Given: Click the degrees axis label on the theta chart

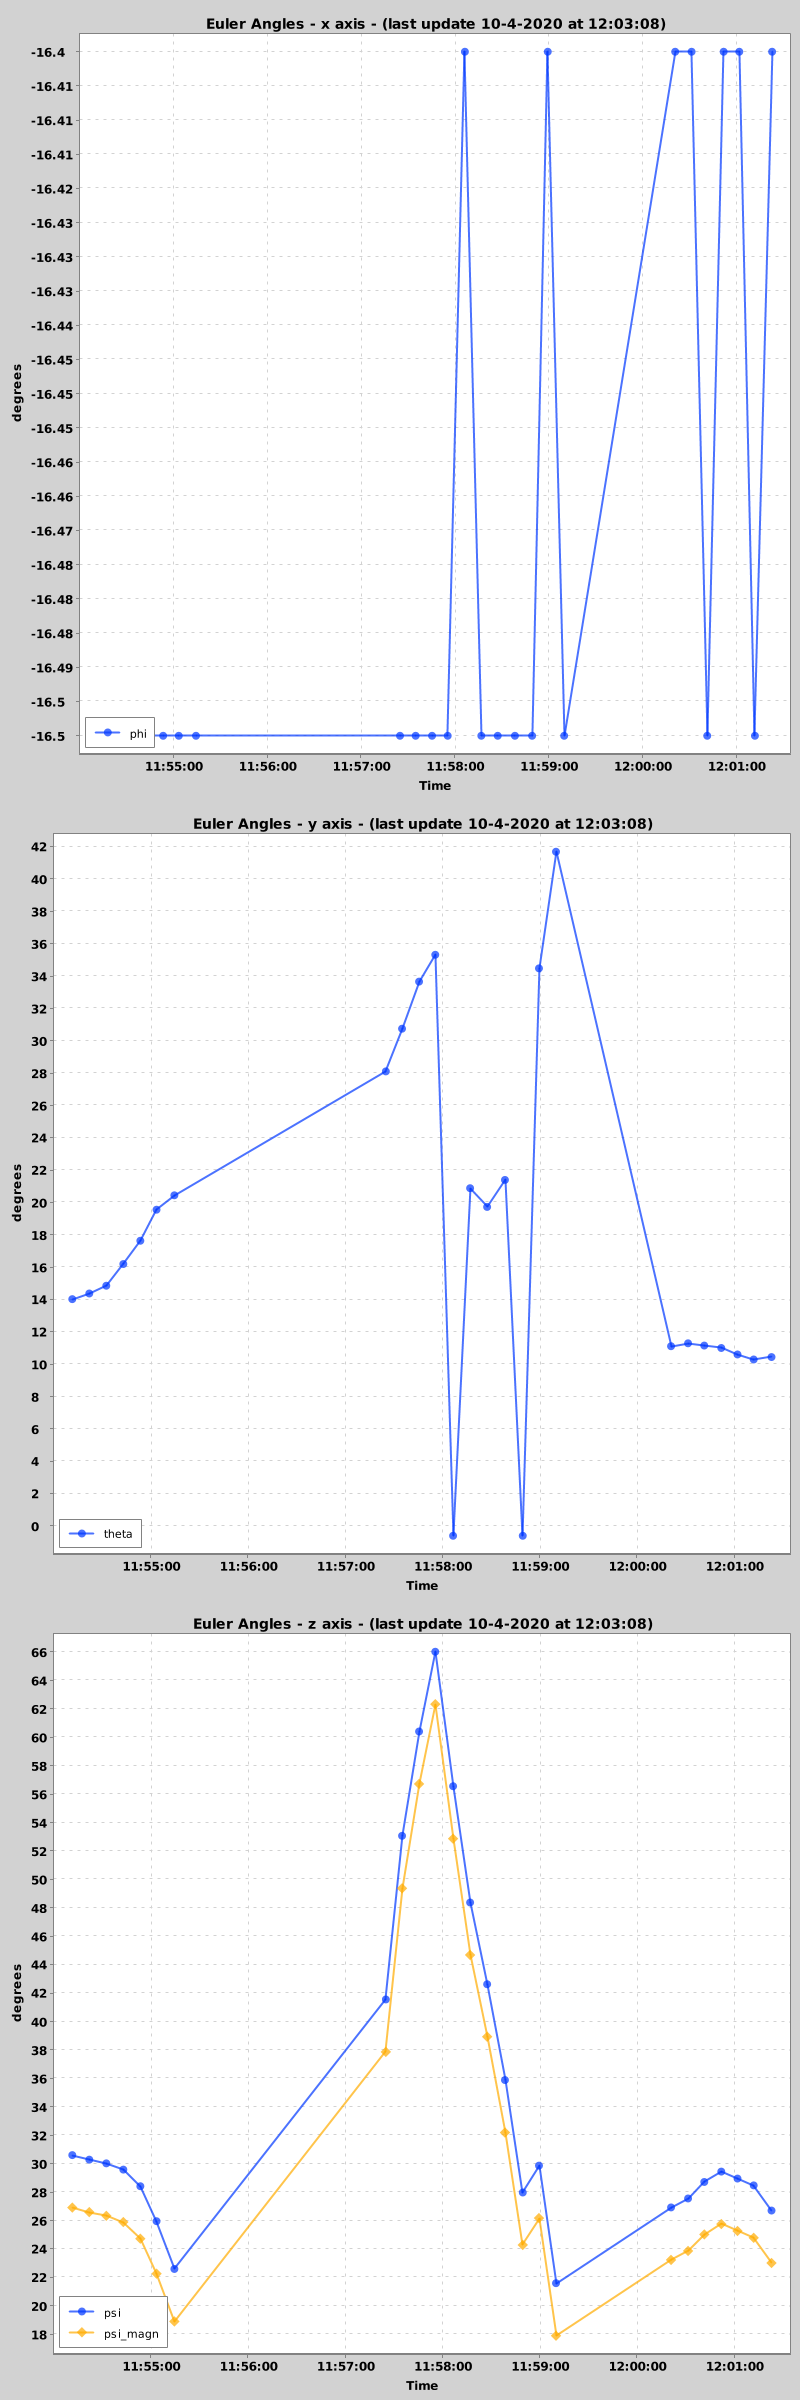Looking at the screenshot, I should pyautogui.click(x=17, y=1192).
